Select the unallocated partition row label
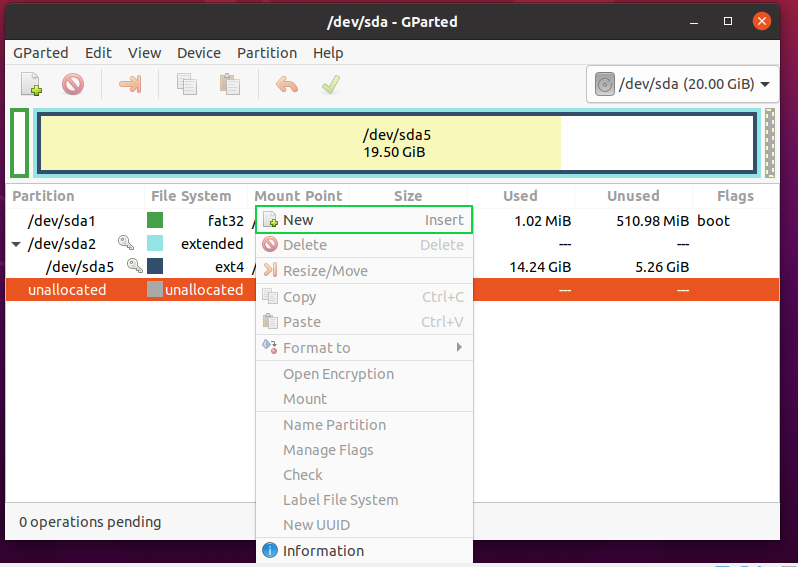The height and width of the screenshot is (567, 798). click(x=67, y=290)
